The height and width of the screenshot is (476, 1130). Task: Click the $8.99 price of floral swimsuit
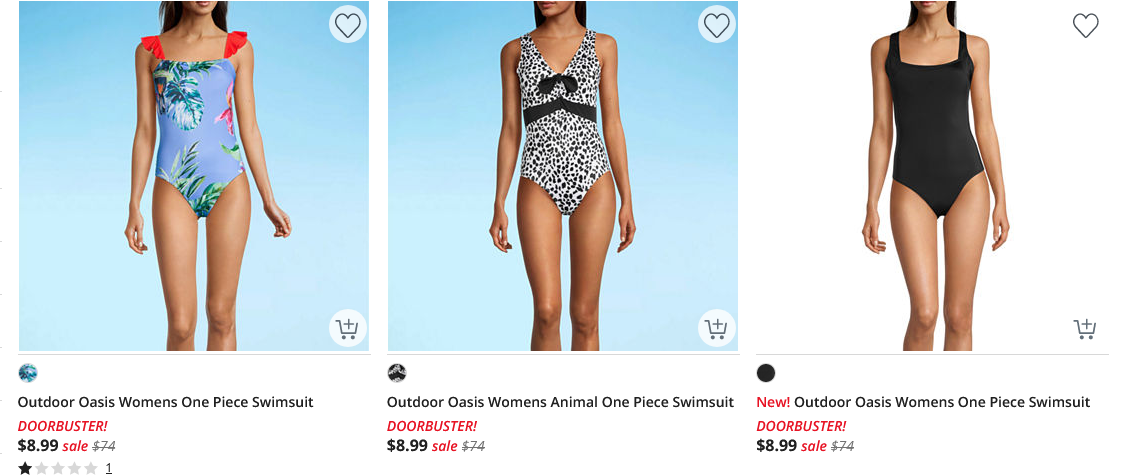pyautogui.click(x=38, y=446)
